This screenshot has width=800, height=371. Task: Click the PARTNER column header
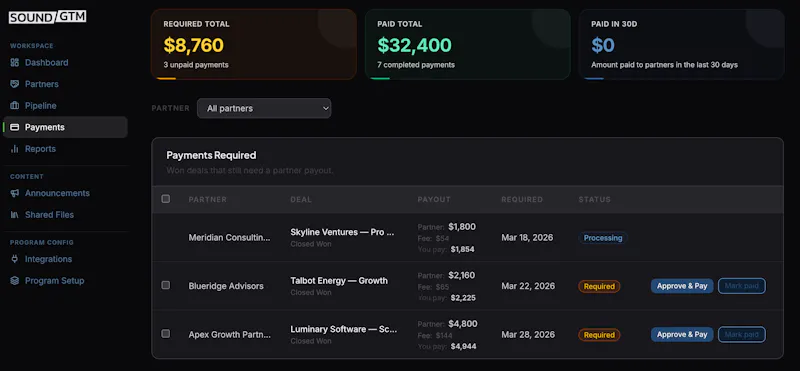point(208,200)
